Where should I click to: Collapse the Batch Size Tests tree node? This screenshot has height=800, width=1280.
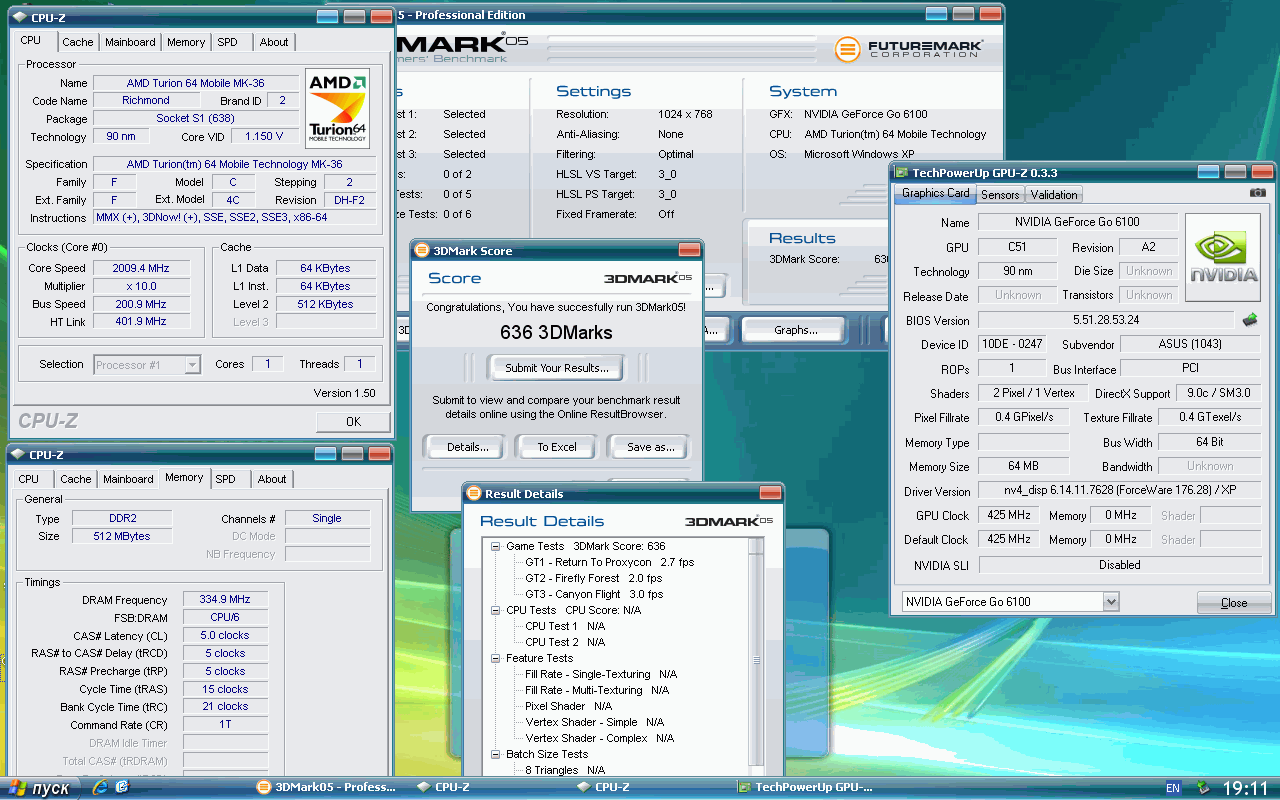pos(495,754)
